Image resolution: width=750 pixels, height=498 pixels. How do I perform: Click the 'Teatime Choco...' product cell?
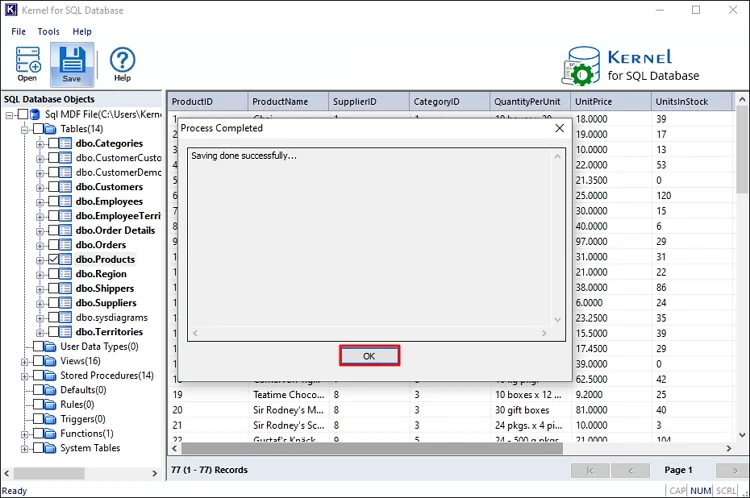point(289,395)
